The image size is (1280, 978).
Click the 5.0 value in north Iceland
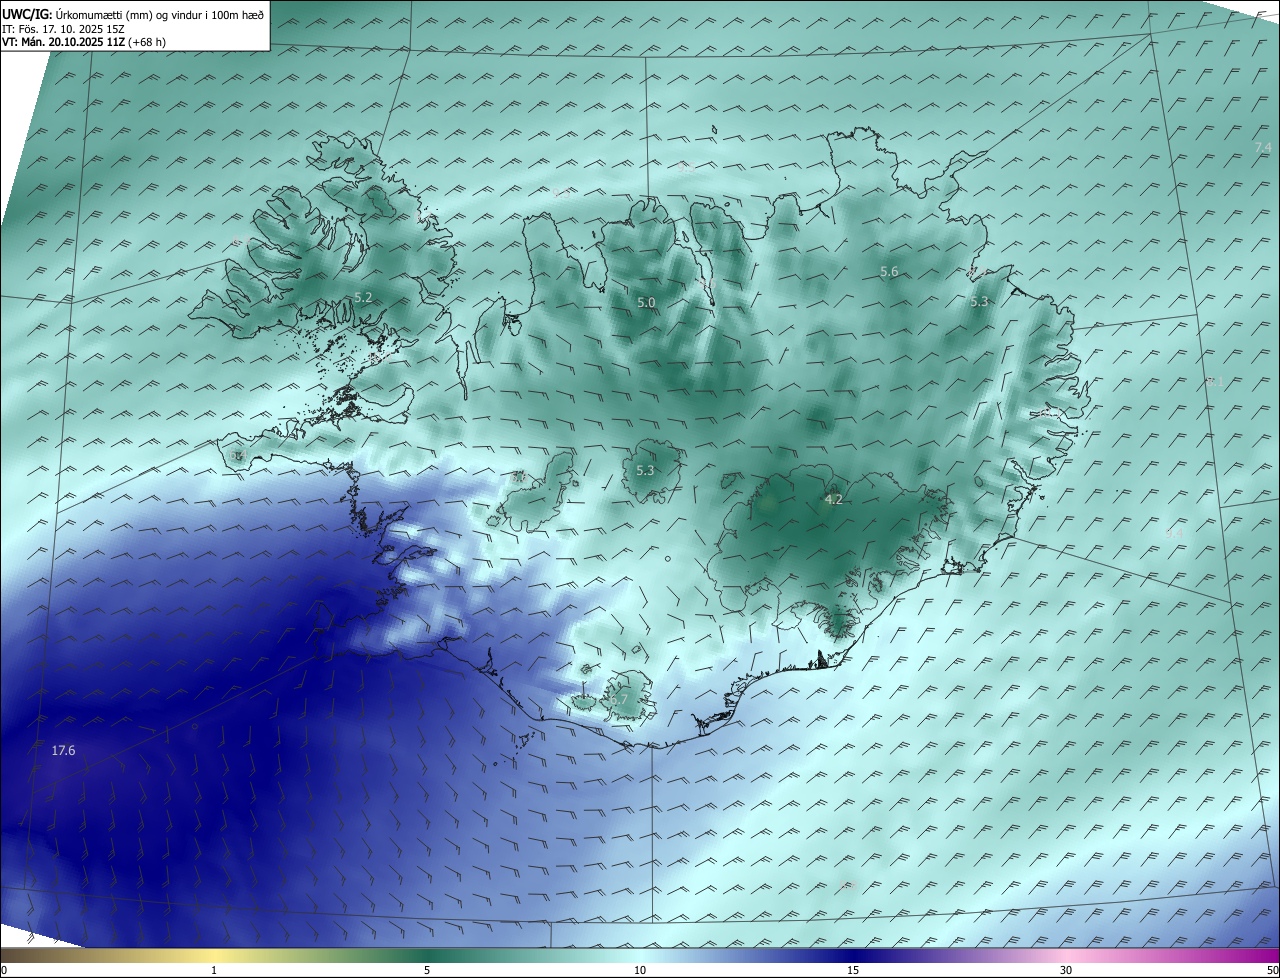click(x=646, y=302)
